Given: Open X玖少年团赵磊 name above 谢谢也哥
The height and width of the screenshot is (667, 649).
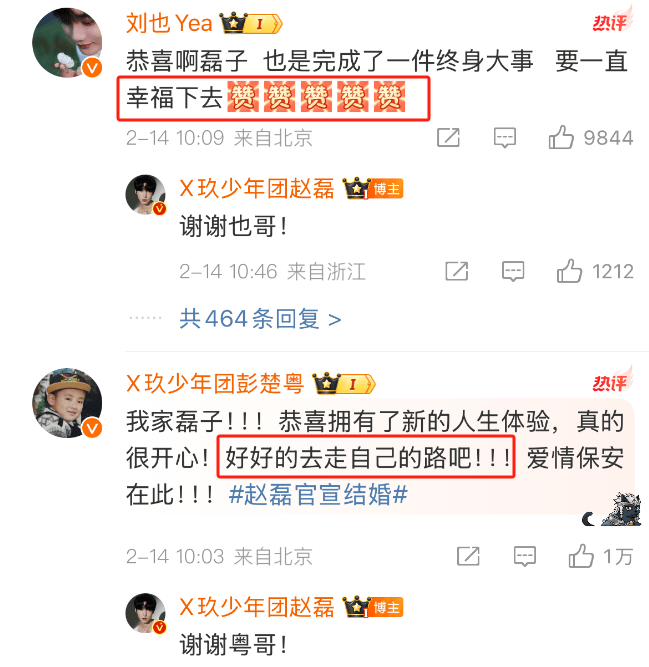Looking at the screenshot, I should click(x=257, y=188).
